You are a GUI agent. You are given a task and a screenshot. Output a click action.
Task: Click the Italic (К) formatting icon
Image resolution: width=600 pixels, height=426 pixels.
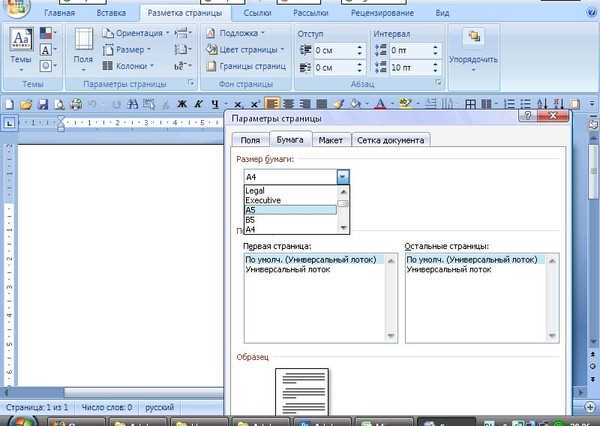click(199, 104)
